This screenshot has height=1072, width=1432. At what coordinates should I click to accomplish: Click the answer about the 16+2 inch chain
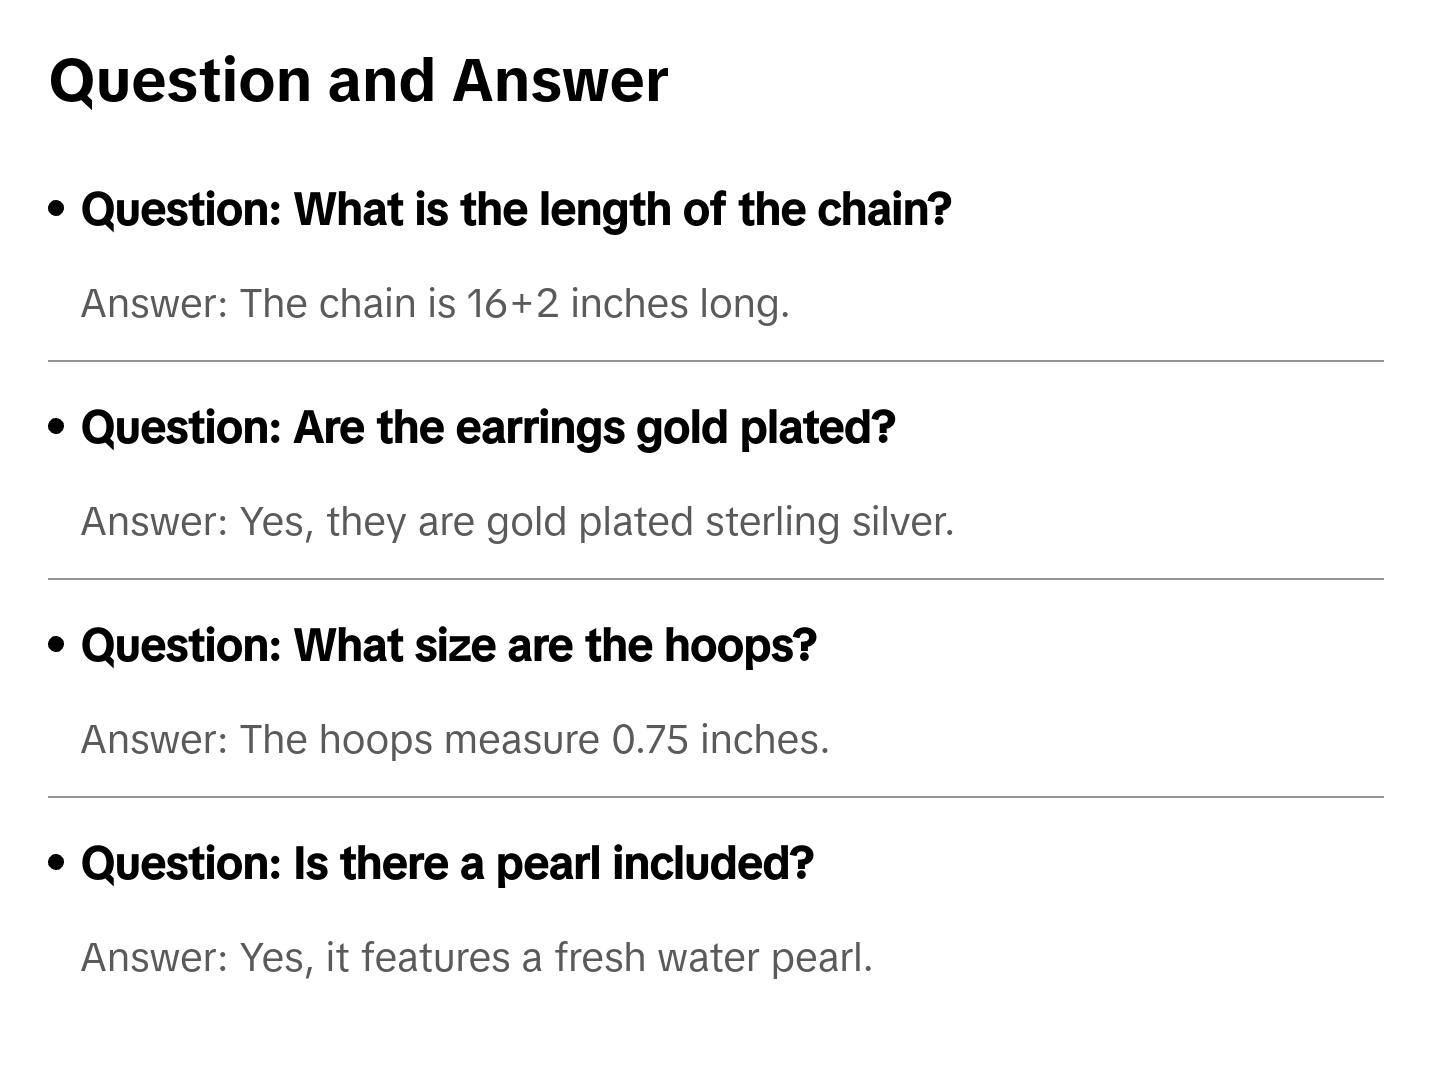(x=435, y=304)
